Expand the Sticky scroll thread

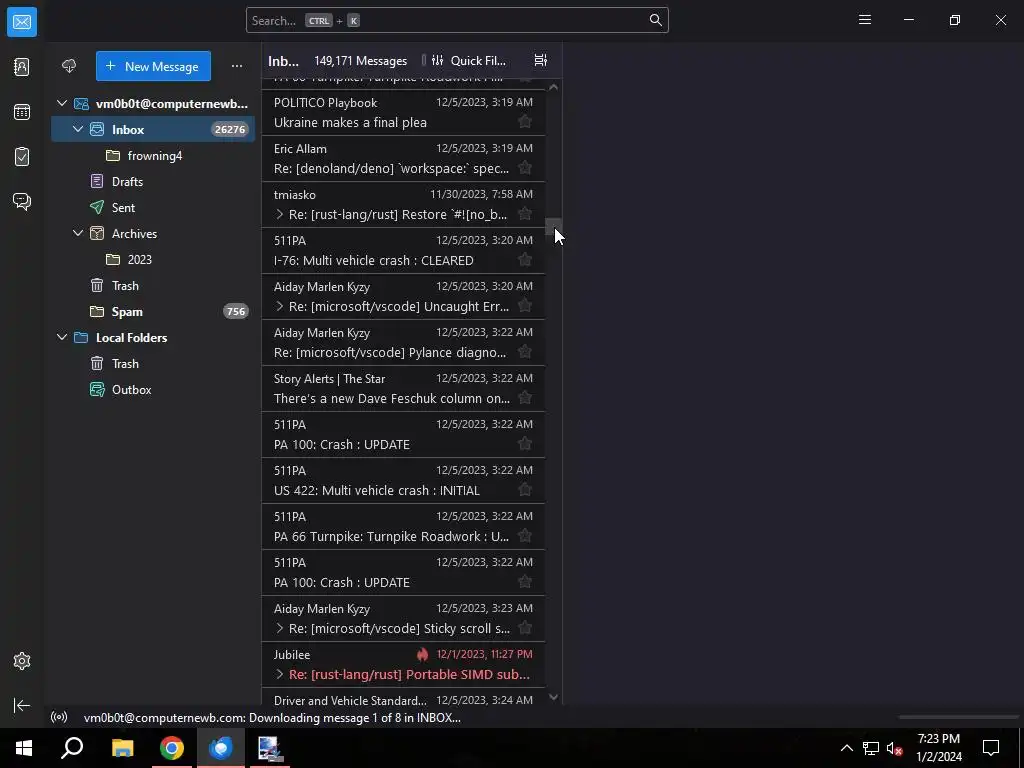click(x=280, y=628)
